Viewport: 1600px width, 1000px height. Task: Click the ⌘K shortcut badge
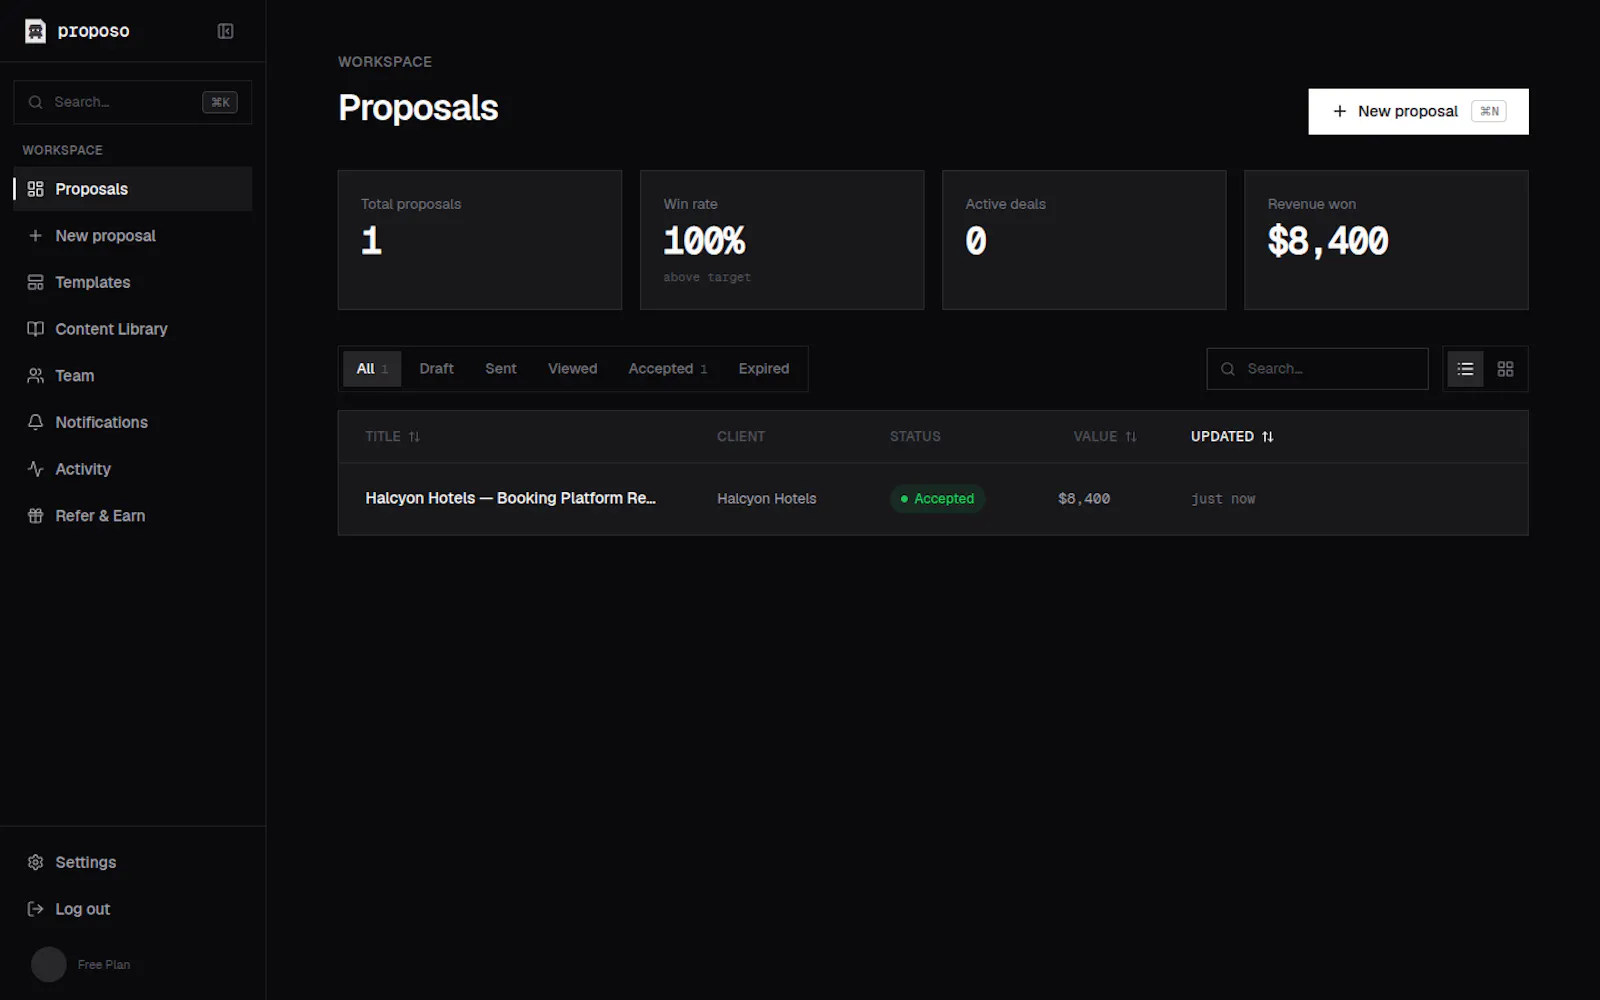220,102
